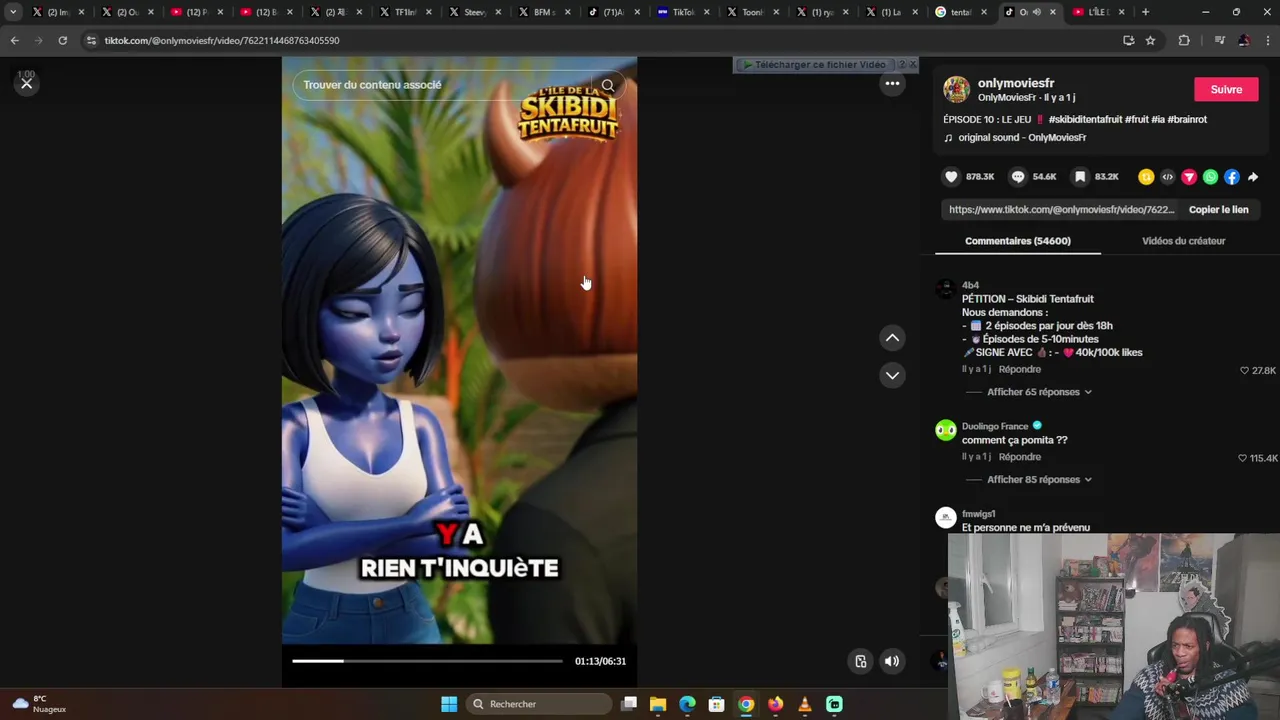Like the 4b4 comment (27.8K)
The height and width of the screenshot is (720, 1280).
tap(1244, 371)
